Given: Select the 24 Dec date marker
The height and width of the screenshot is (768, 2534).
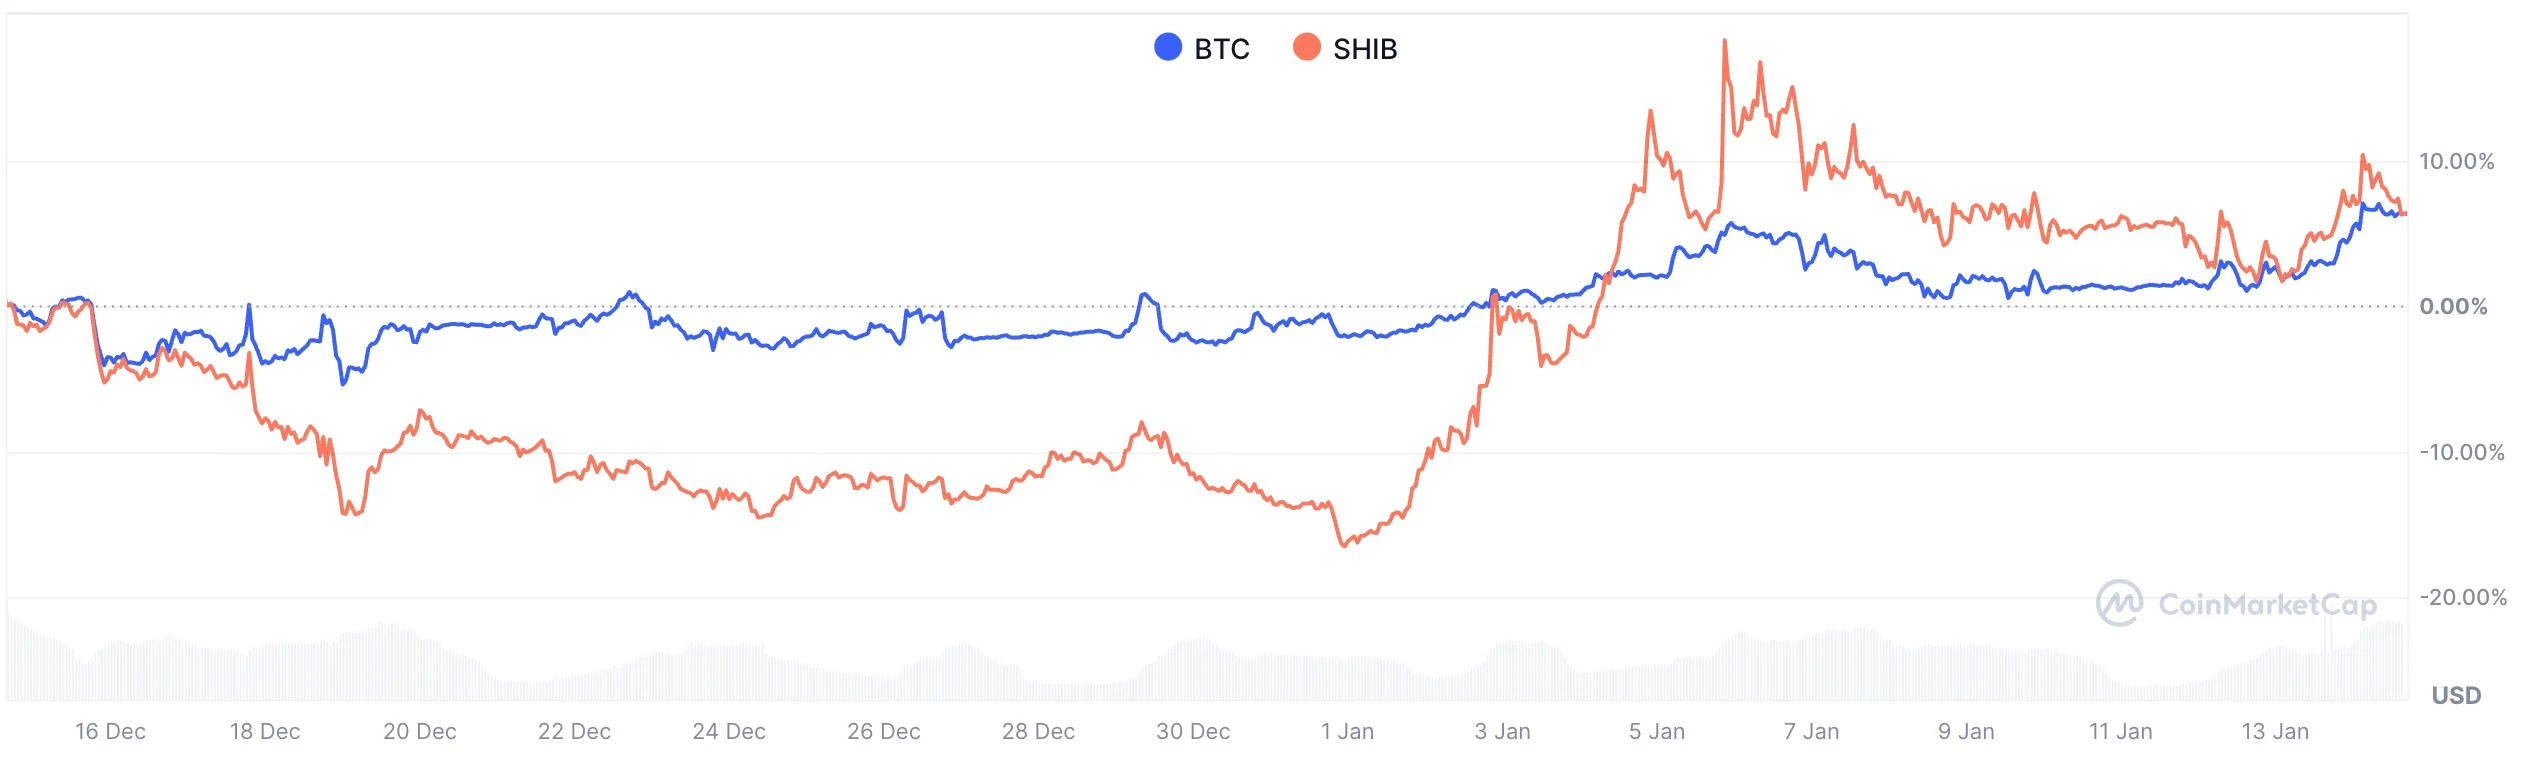Looking at the screenshot, I should (729, 731).
